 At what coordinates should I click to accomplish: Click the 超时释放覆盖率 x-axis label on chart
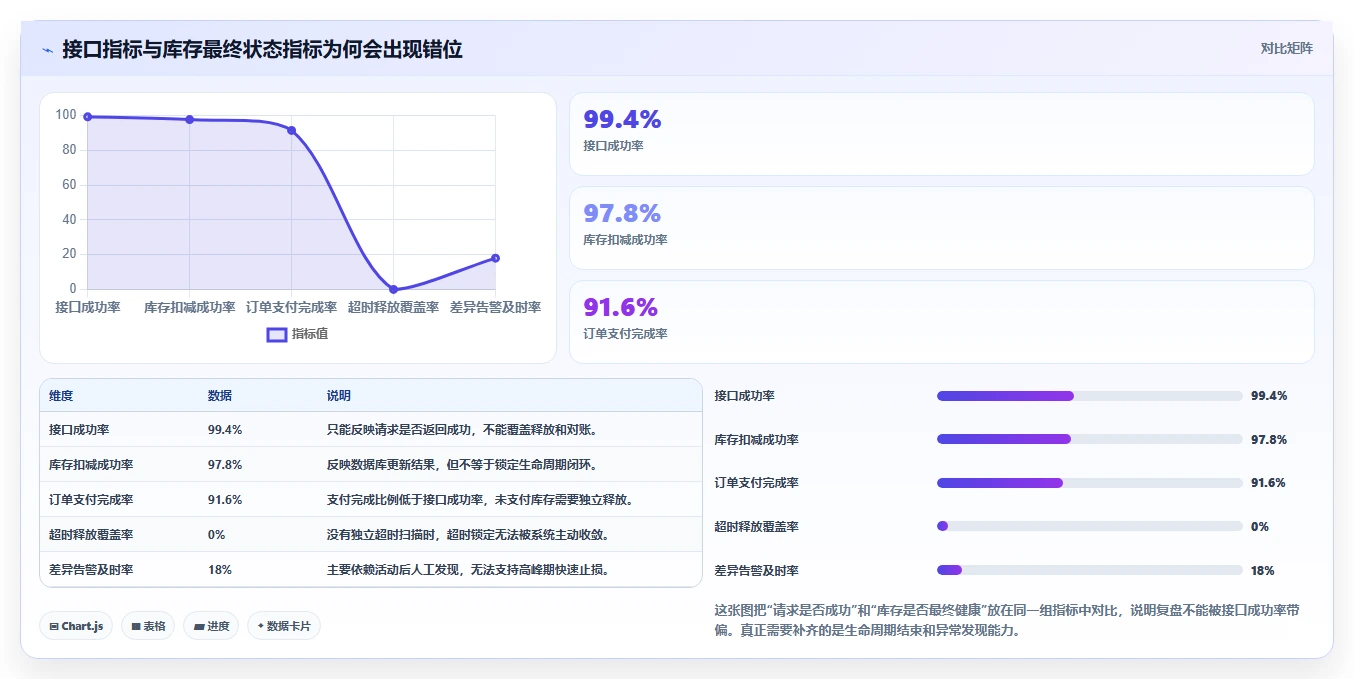[x=393, y=307]
